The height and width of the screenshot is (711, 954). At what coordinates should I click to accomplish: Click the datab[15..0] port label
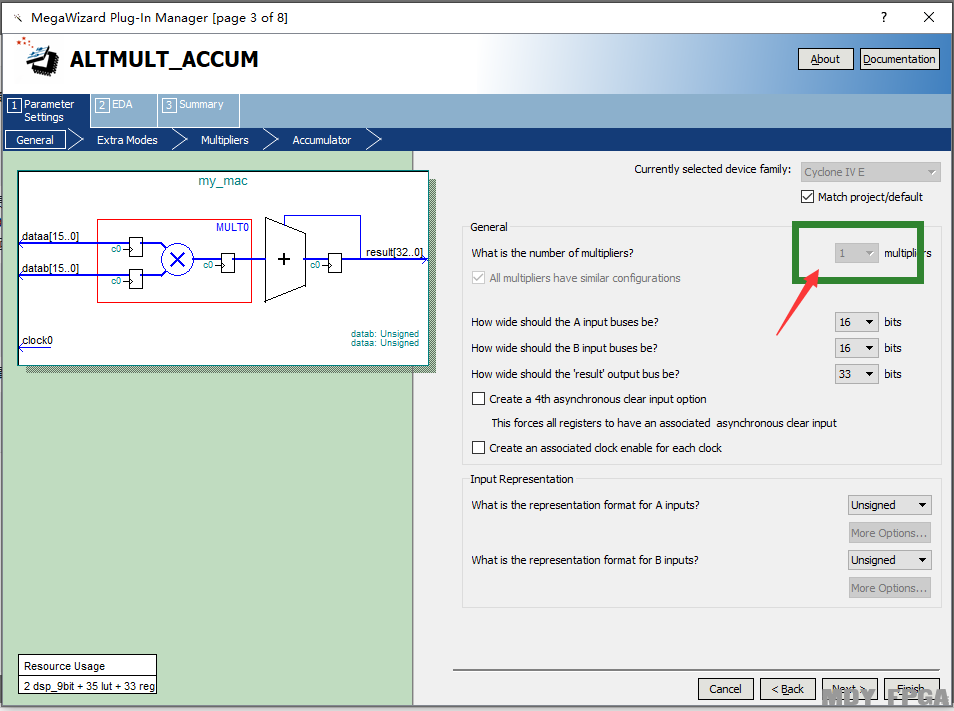pos(50,268)
